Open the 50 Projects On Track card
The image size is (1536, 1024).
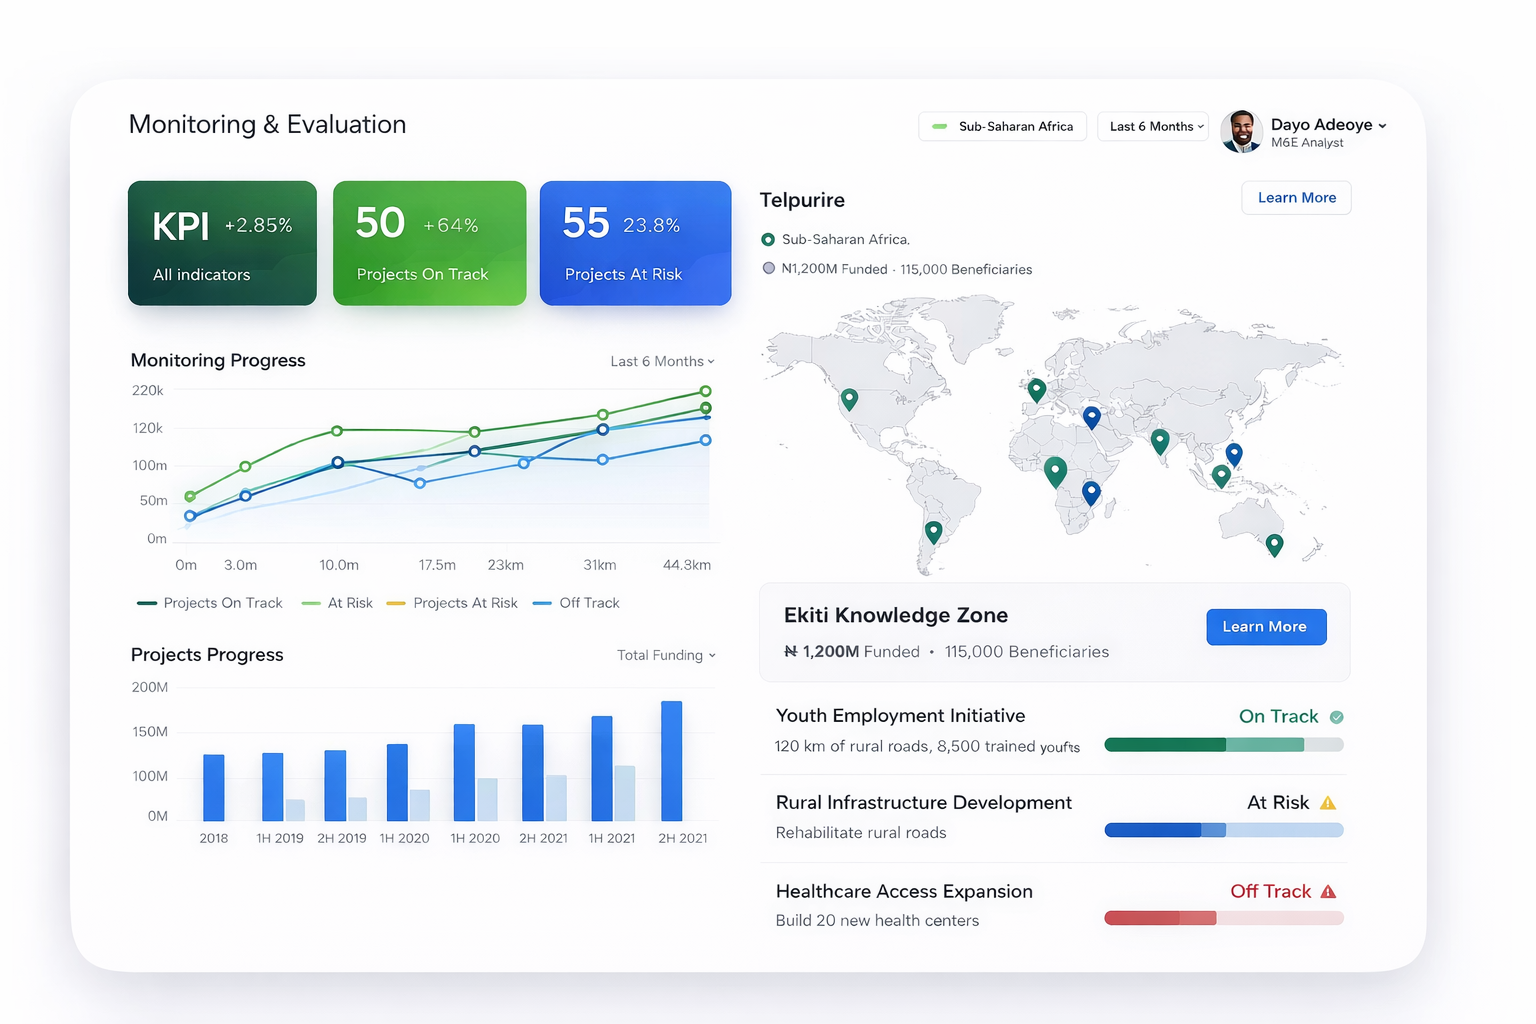click(430, 243)
